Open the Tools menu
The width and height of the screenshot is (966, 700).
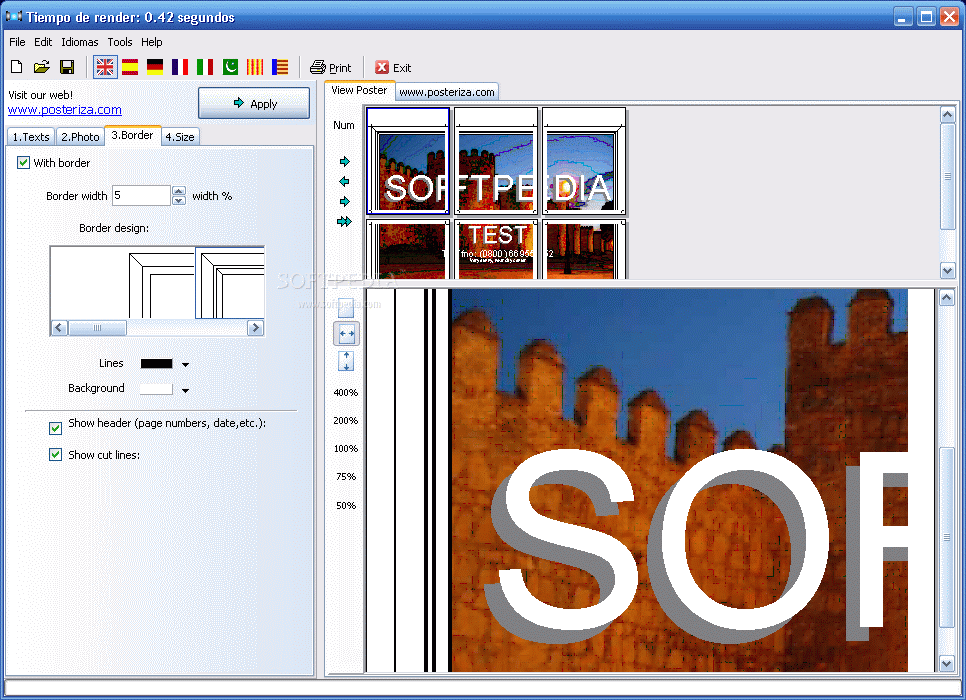coord(120,42)
